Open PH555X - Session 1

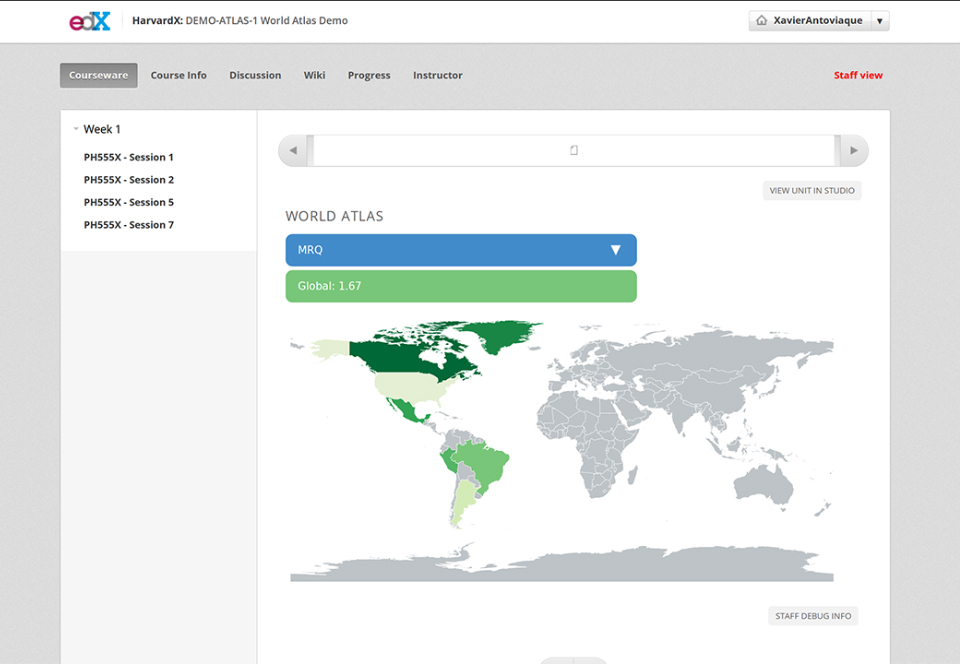(129, 157)
